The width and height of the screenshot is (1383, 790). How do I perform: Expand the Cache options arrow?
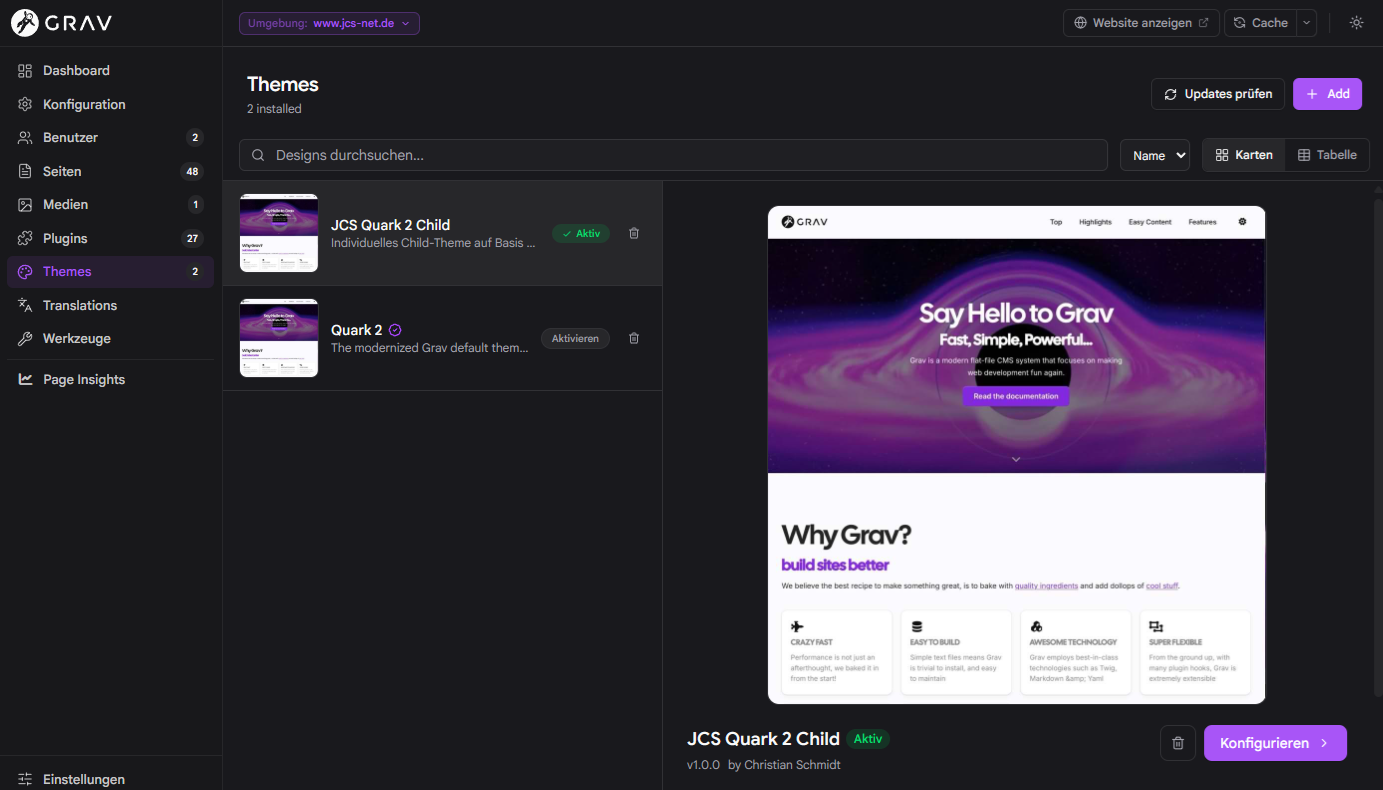[x=1307, y=23]
